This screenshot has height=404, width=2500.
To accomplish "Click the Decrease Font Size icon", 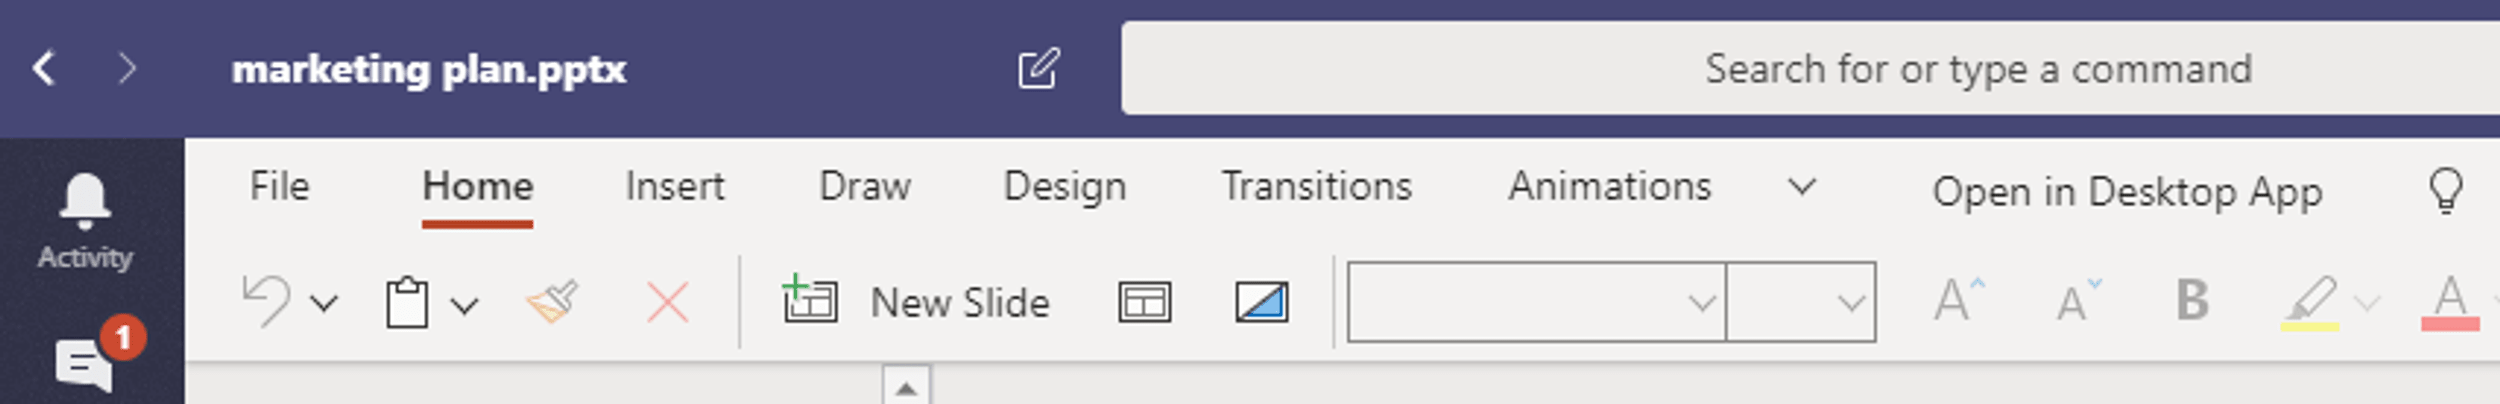I will coord(2078,300).
